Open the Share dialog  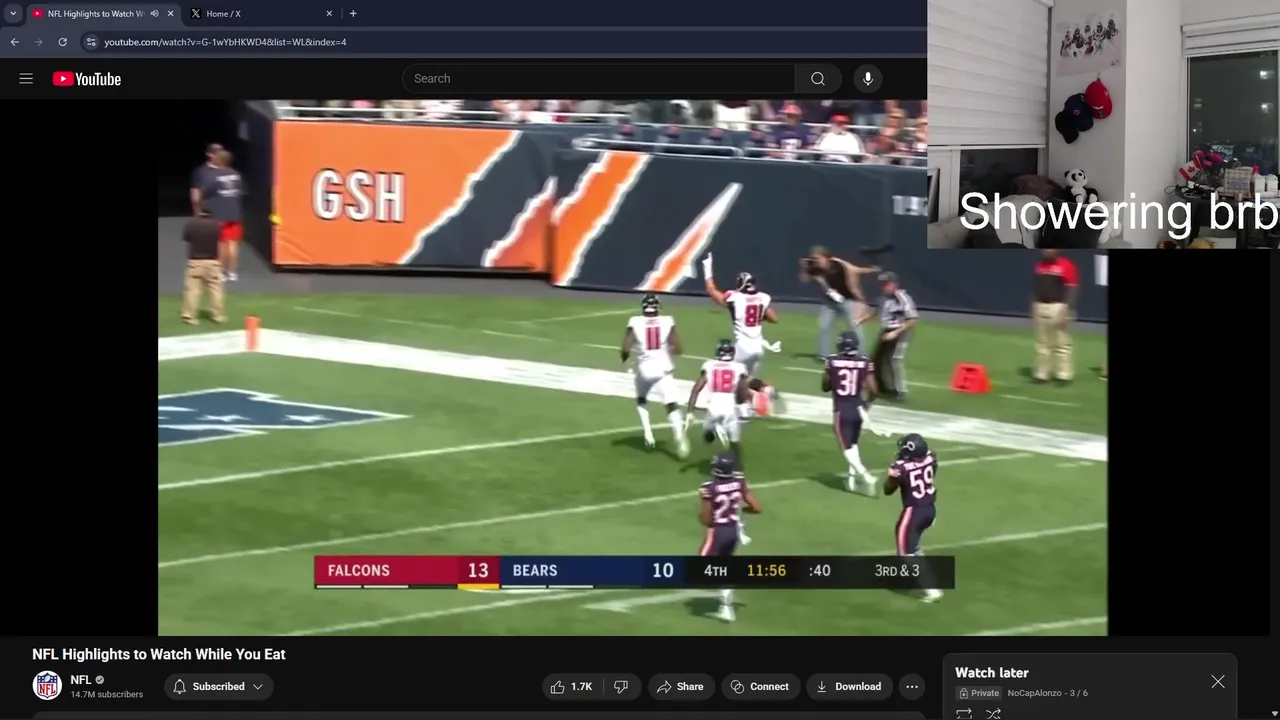pyautogui.click(x=680, y=687)
